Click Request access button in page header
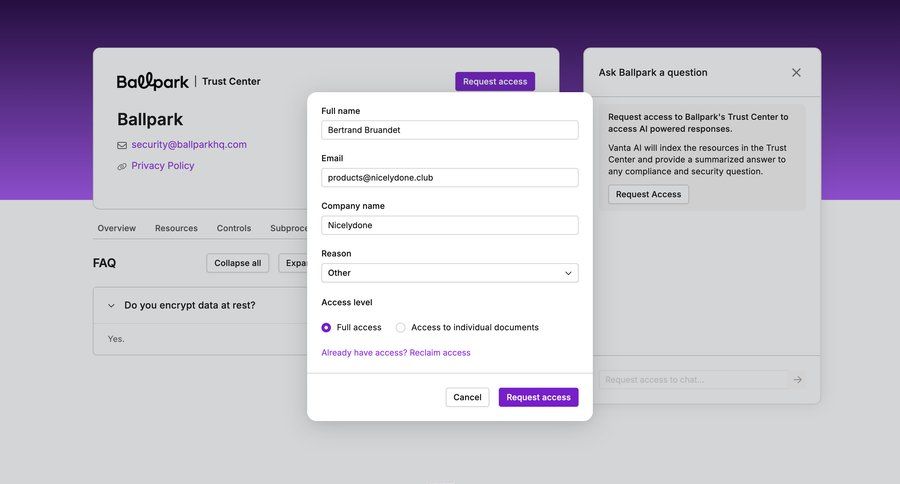 pyautogui.click(x=495, y=82)
